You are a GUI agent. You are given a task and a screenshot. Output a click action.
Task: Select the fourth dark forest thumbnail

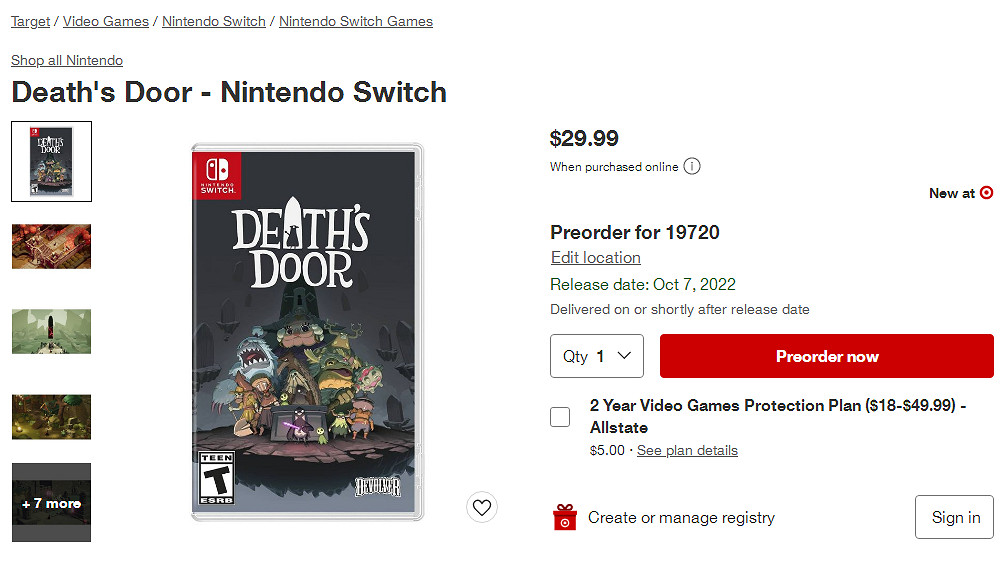tap(51, 417)
